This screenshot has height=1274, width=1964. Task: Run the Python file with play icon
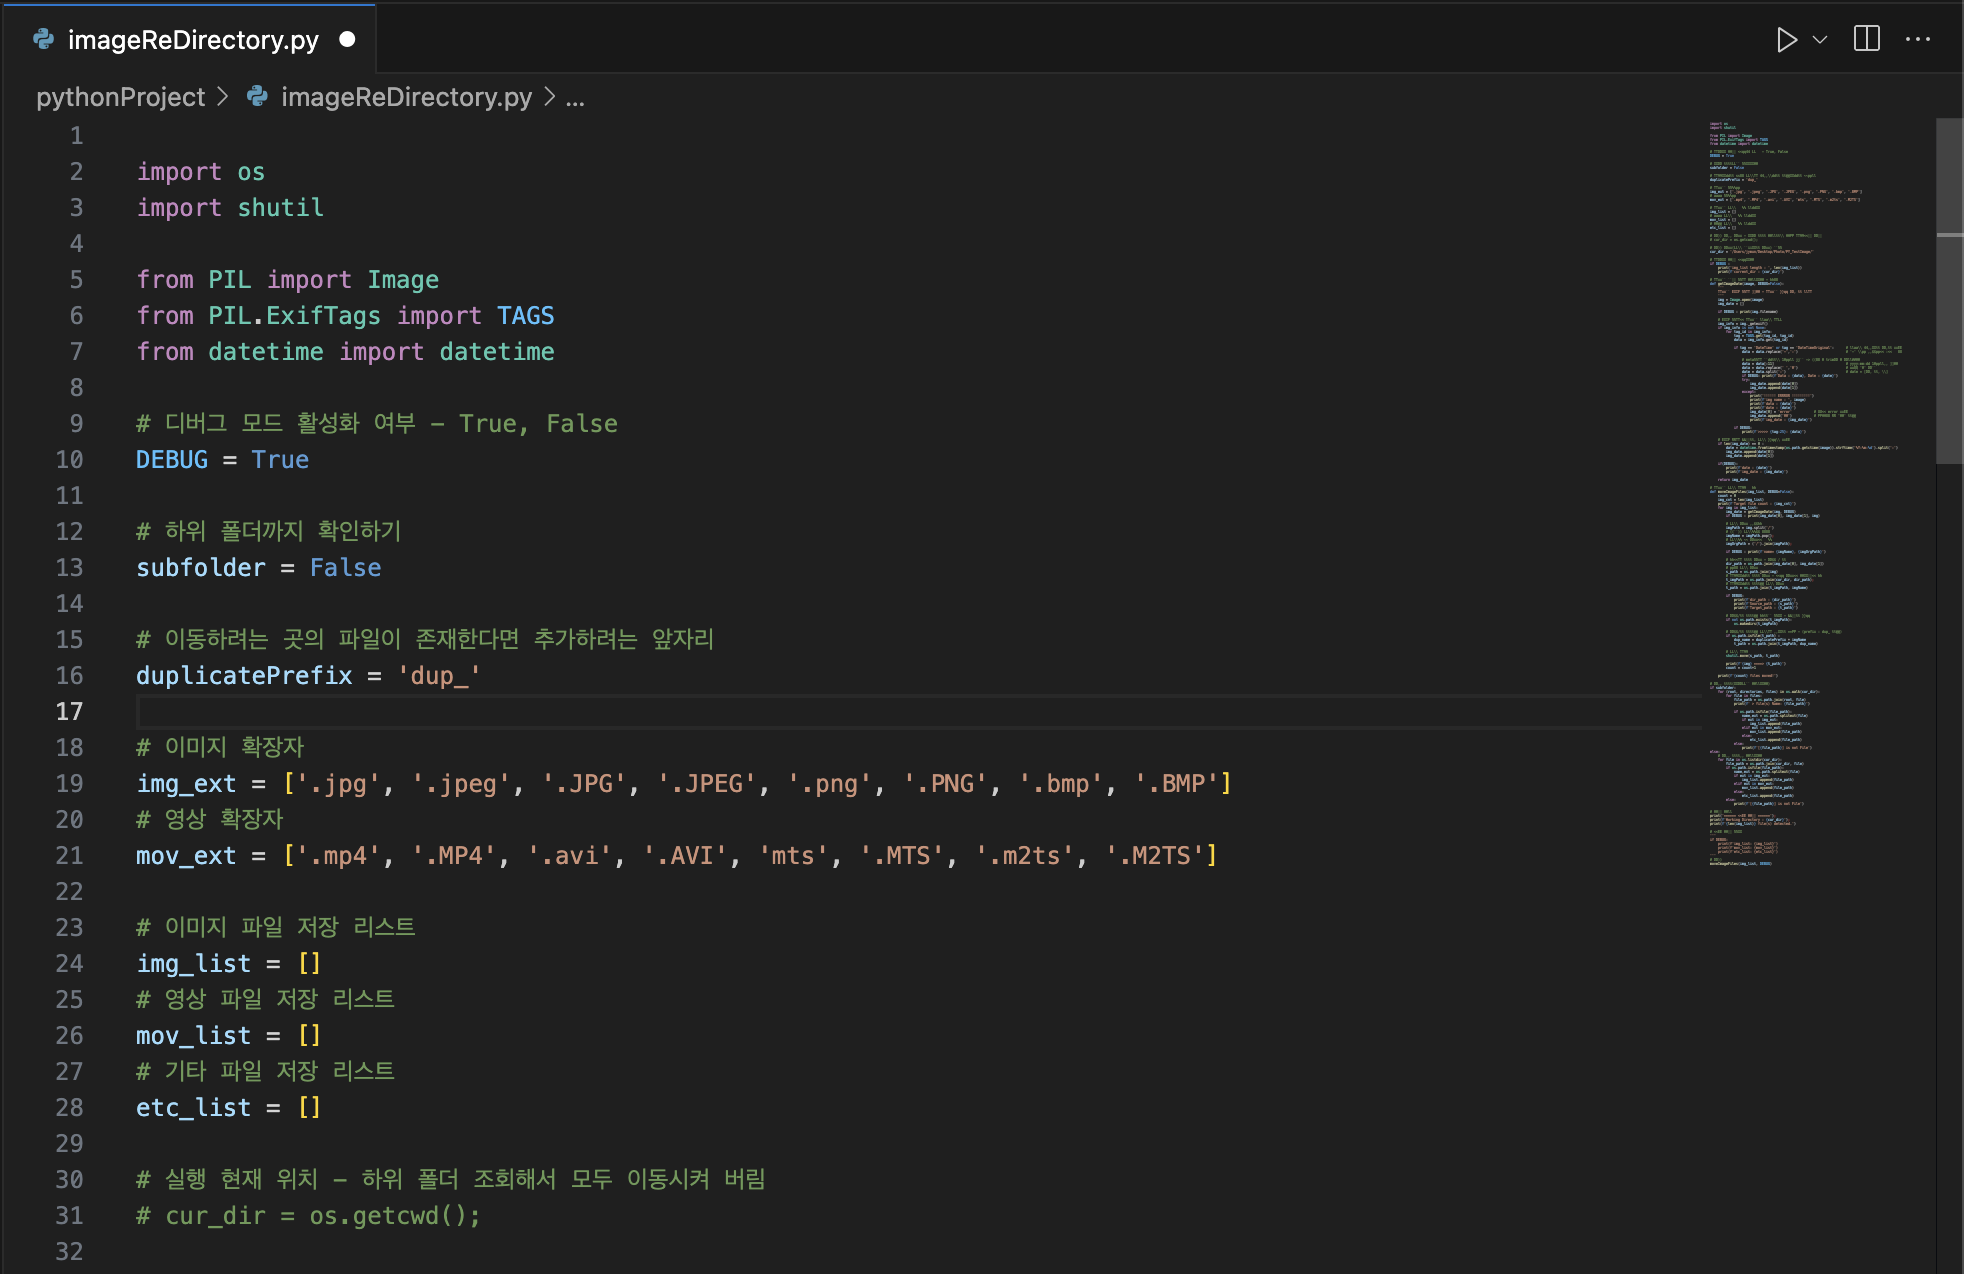[1786, 40]
